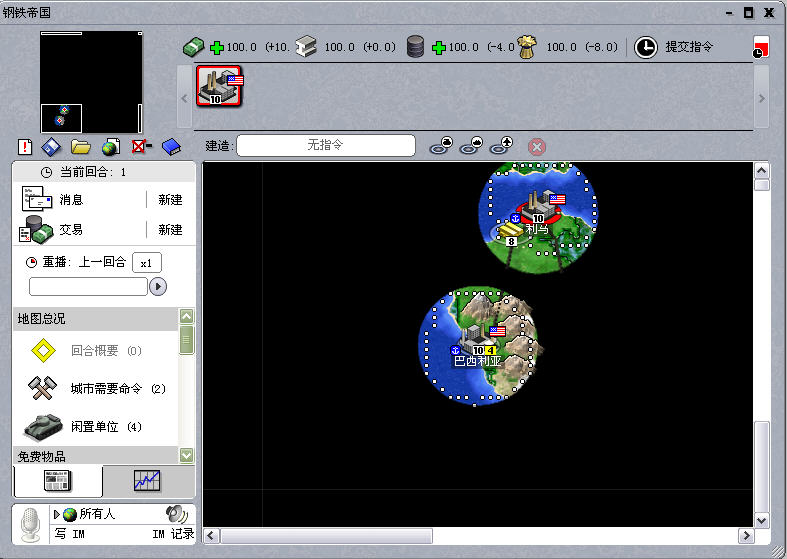The height and width of the screenshot is (559, 787).
Task: Select the 城市需要命令 (2) row
Action: pos(95,388)
